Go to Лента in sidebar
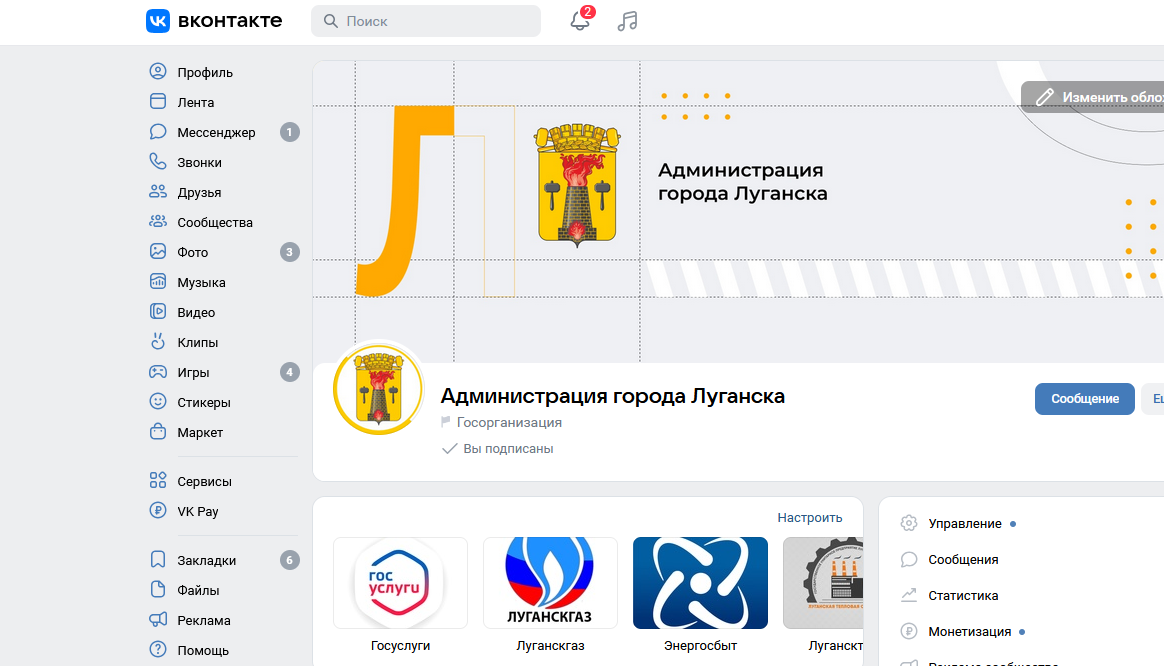 pos(196,102)
